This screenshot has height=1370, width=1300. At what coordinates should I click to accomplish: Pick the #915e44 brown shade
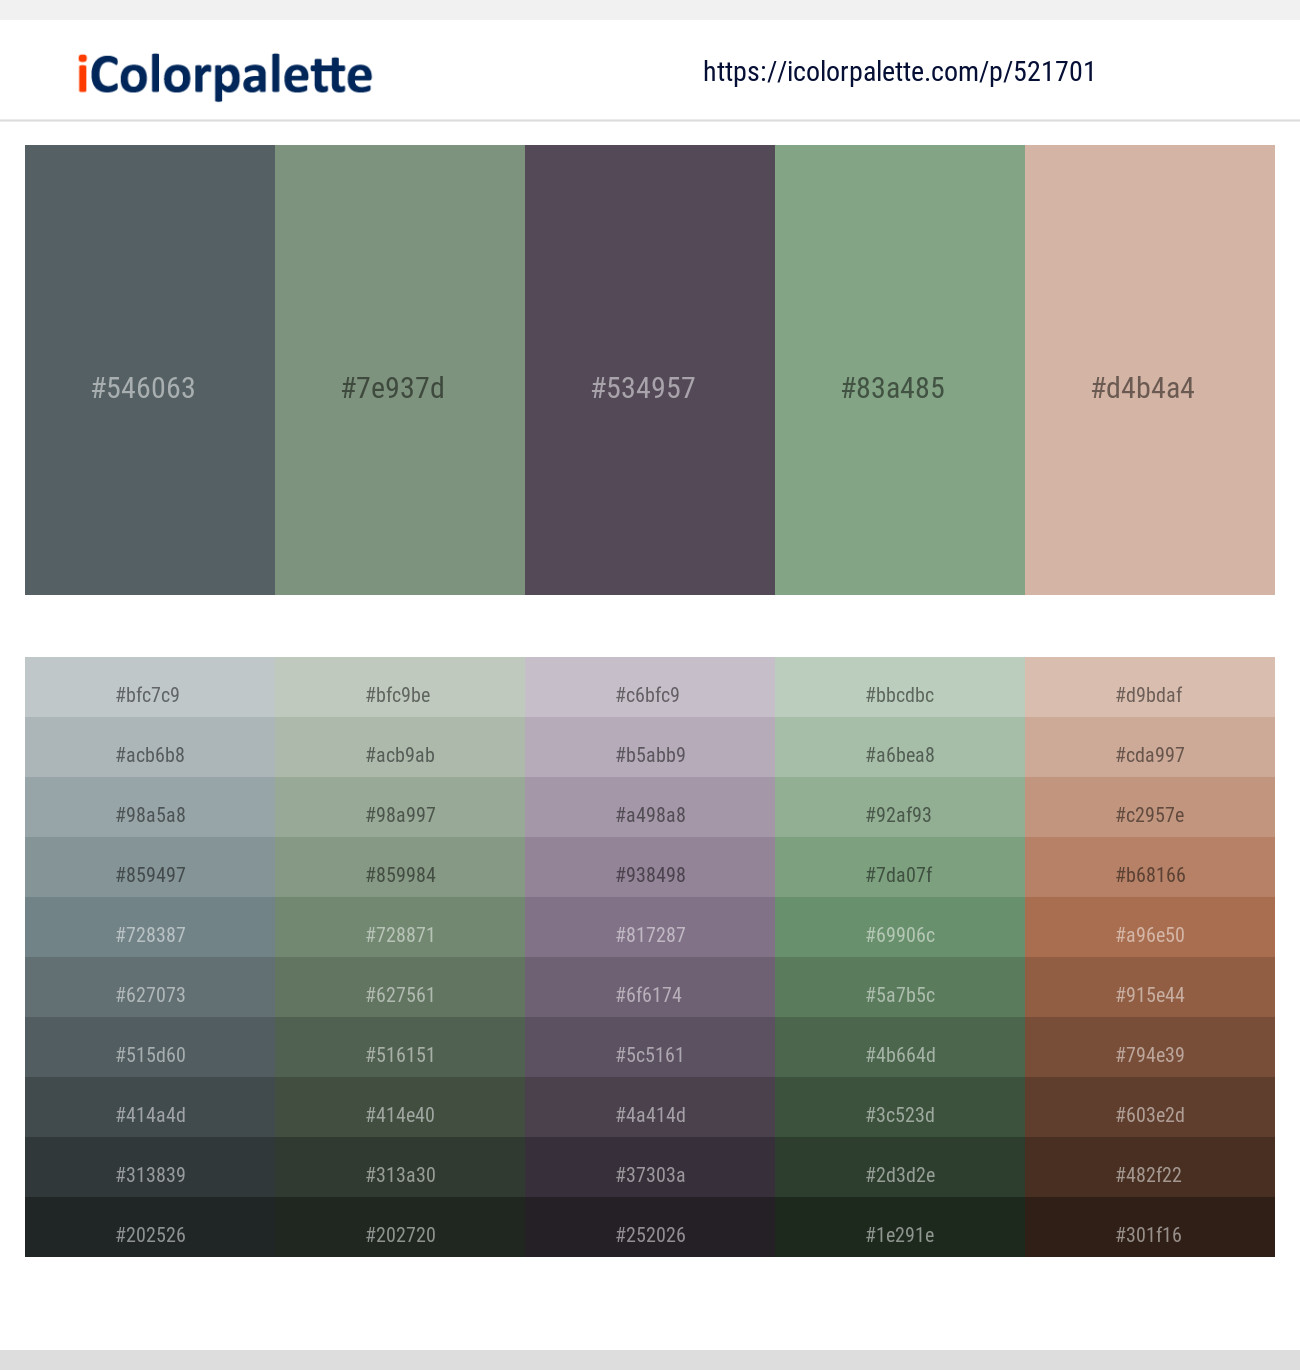(1149, 994)
